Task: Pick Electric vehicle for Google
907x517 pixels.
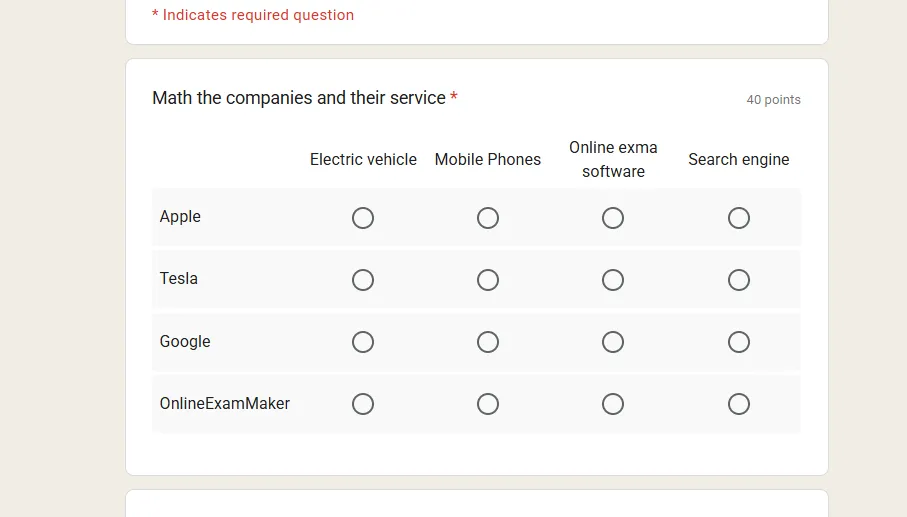Action: click(363, 342)
